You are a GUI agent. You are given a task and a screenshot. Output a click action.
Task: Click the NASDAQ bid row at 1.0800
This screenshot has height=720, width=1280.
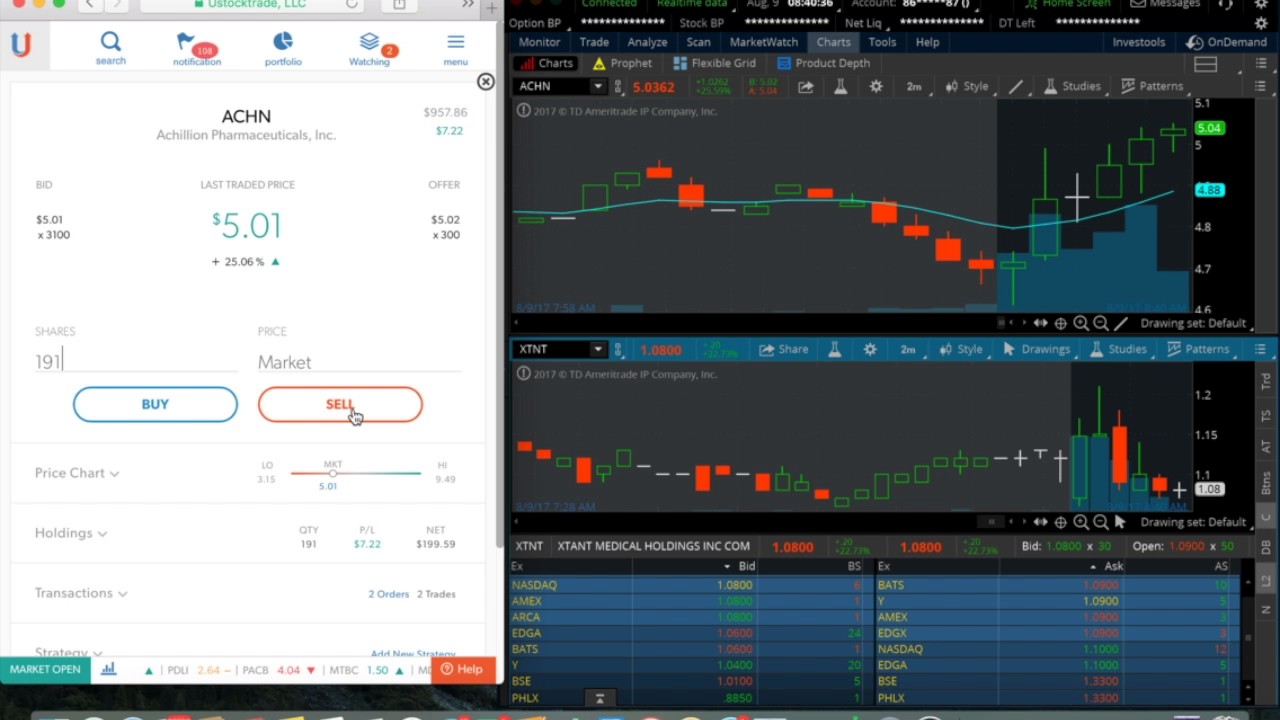click(x=688, y=585)
